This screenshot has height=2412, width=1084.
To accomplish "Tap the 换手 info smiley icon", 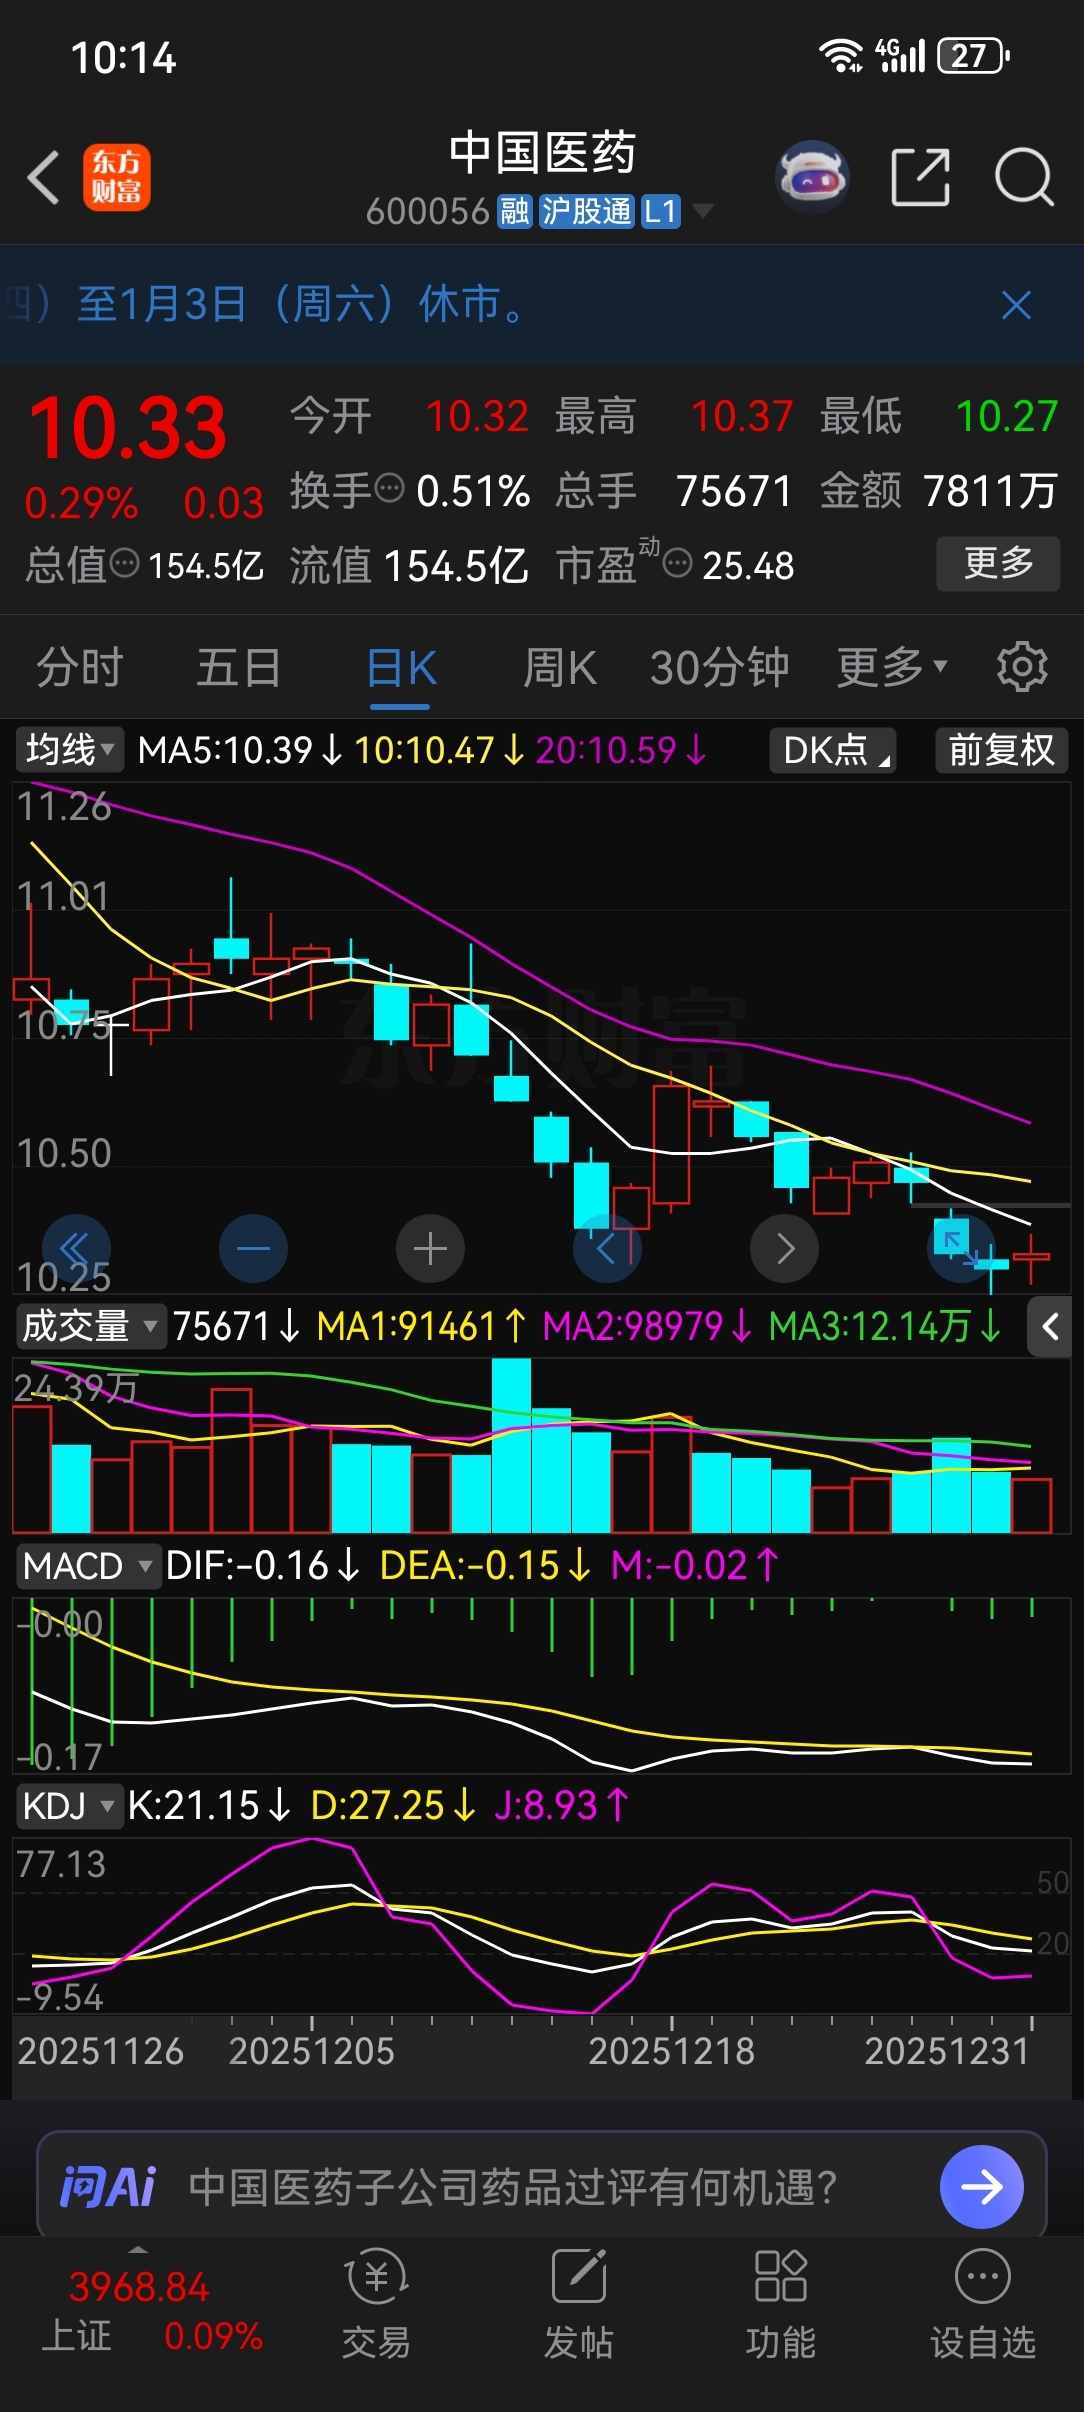I will click(x=389, y=490).
